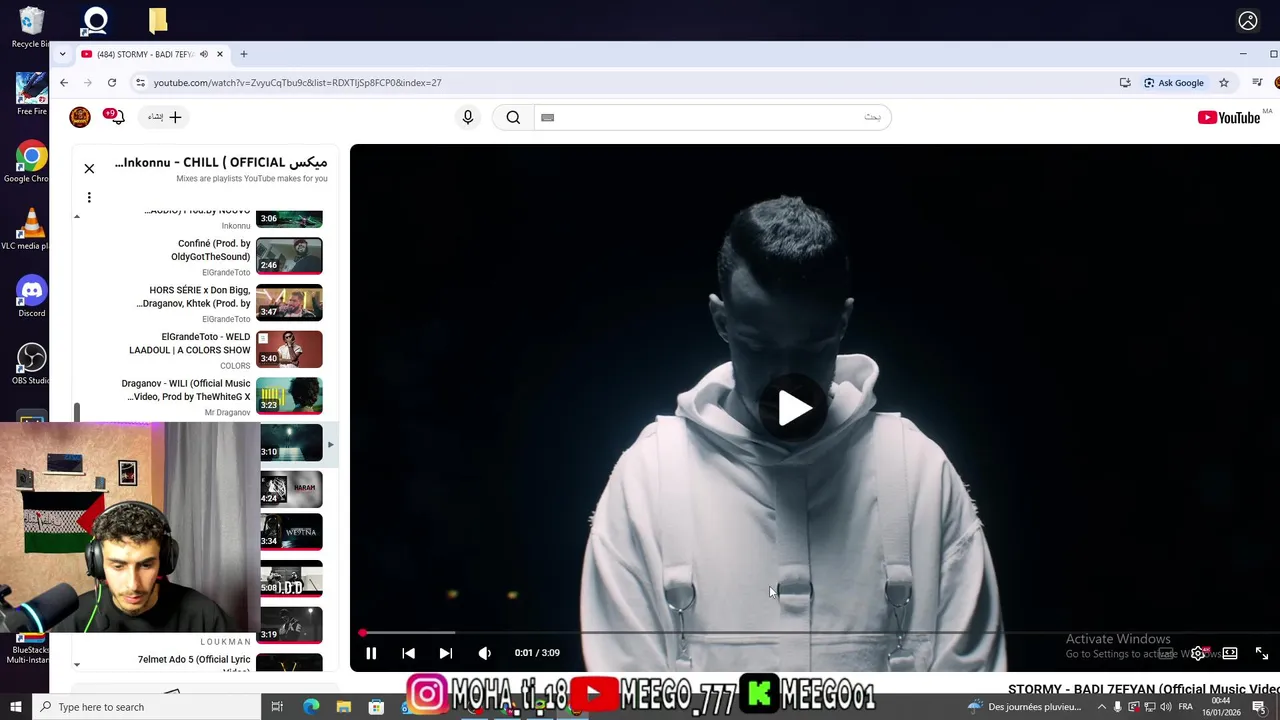This screenshot has width=1280, height=720.
Task: Enter fullscreen video mode
Action: coord(1262,653)
